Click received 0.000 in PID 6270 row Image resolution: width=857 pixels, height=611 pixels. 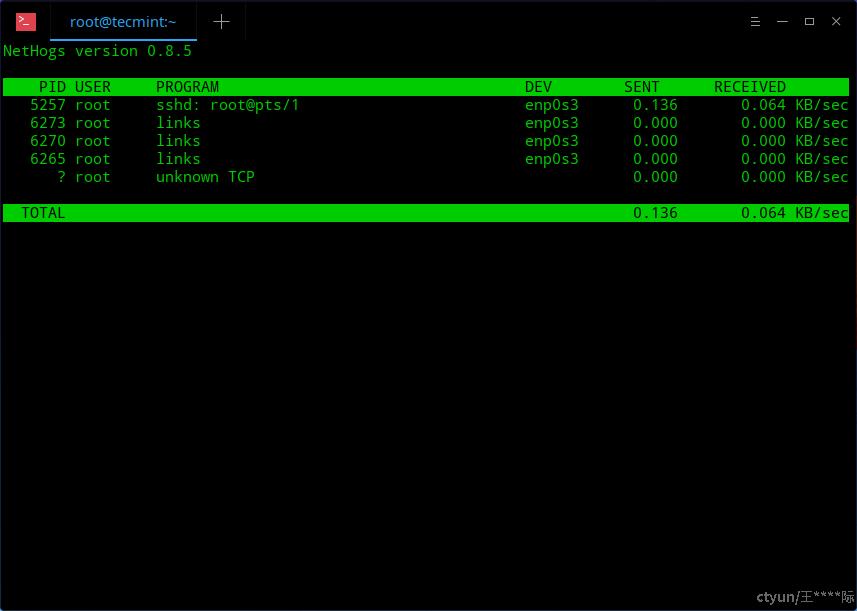coord(764,141)
